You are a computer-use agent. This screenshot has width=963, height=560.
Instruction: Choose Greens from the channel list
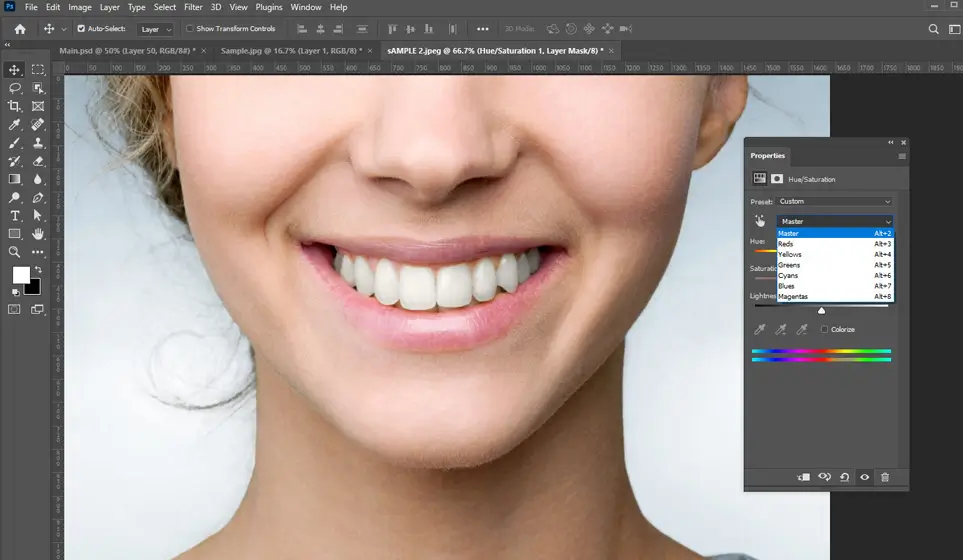[835, 265]
